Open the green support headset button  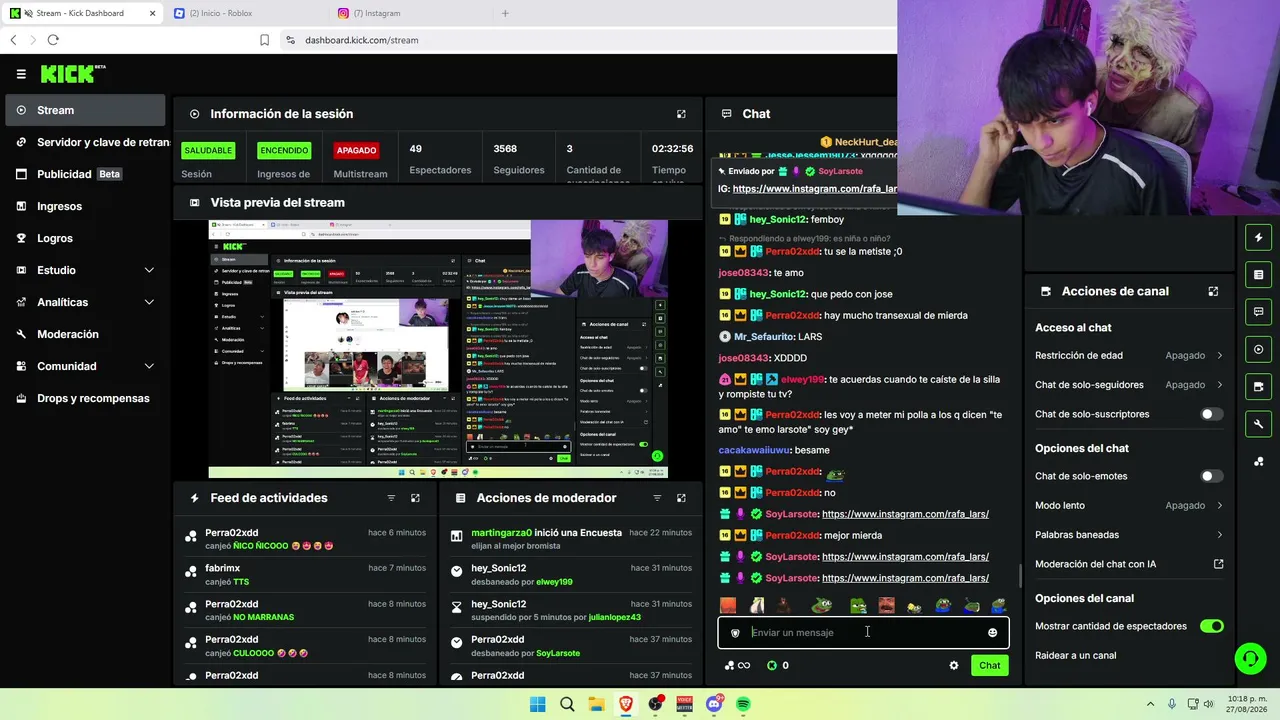click(x=1250, y=658)
